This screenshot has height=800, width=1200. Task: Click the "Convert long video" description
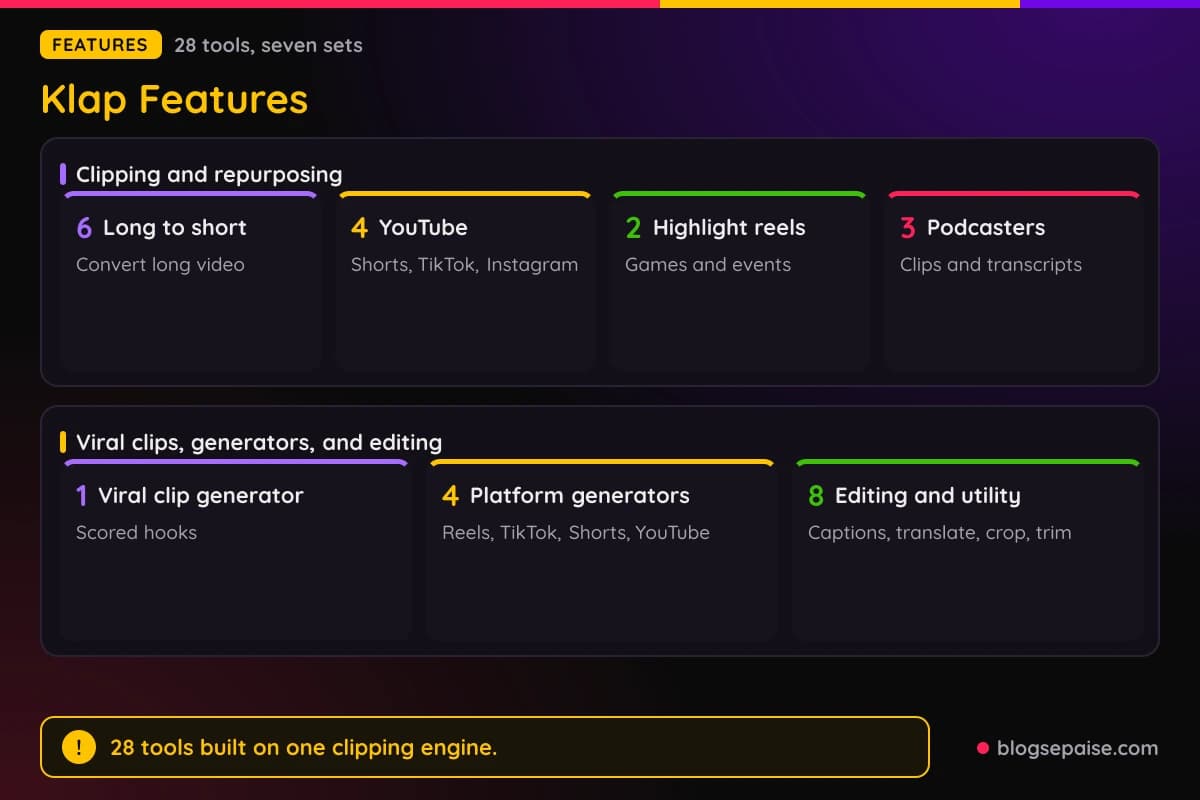click(x=160, y=265)
